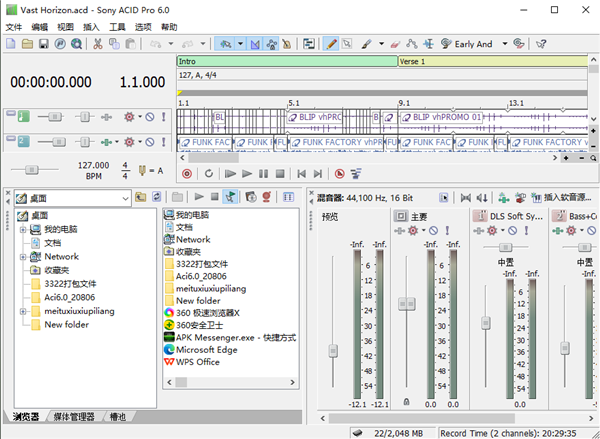600x439 pixels.
Task: Save the project with the floppy disk icon
Action: 43,44
